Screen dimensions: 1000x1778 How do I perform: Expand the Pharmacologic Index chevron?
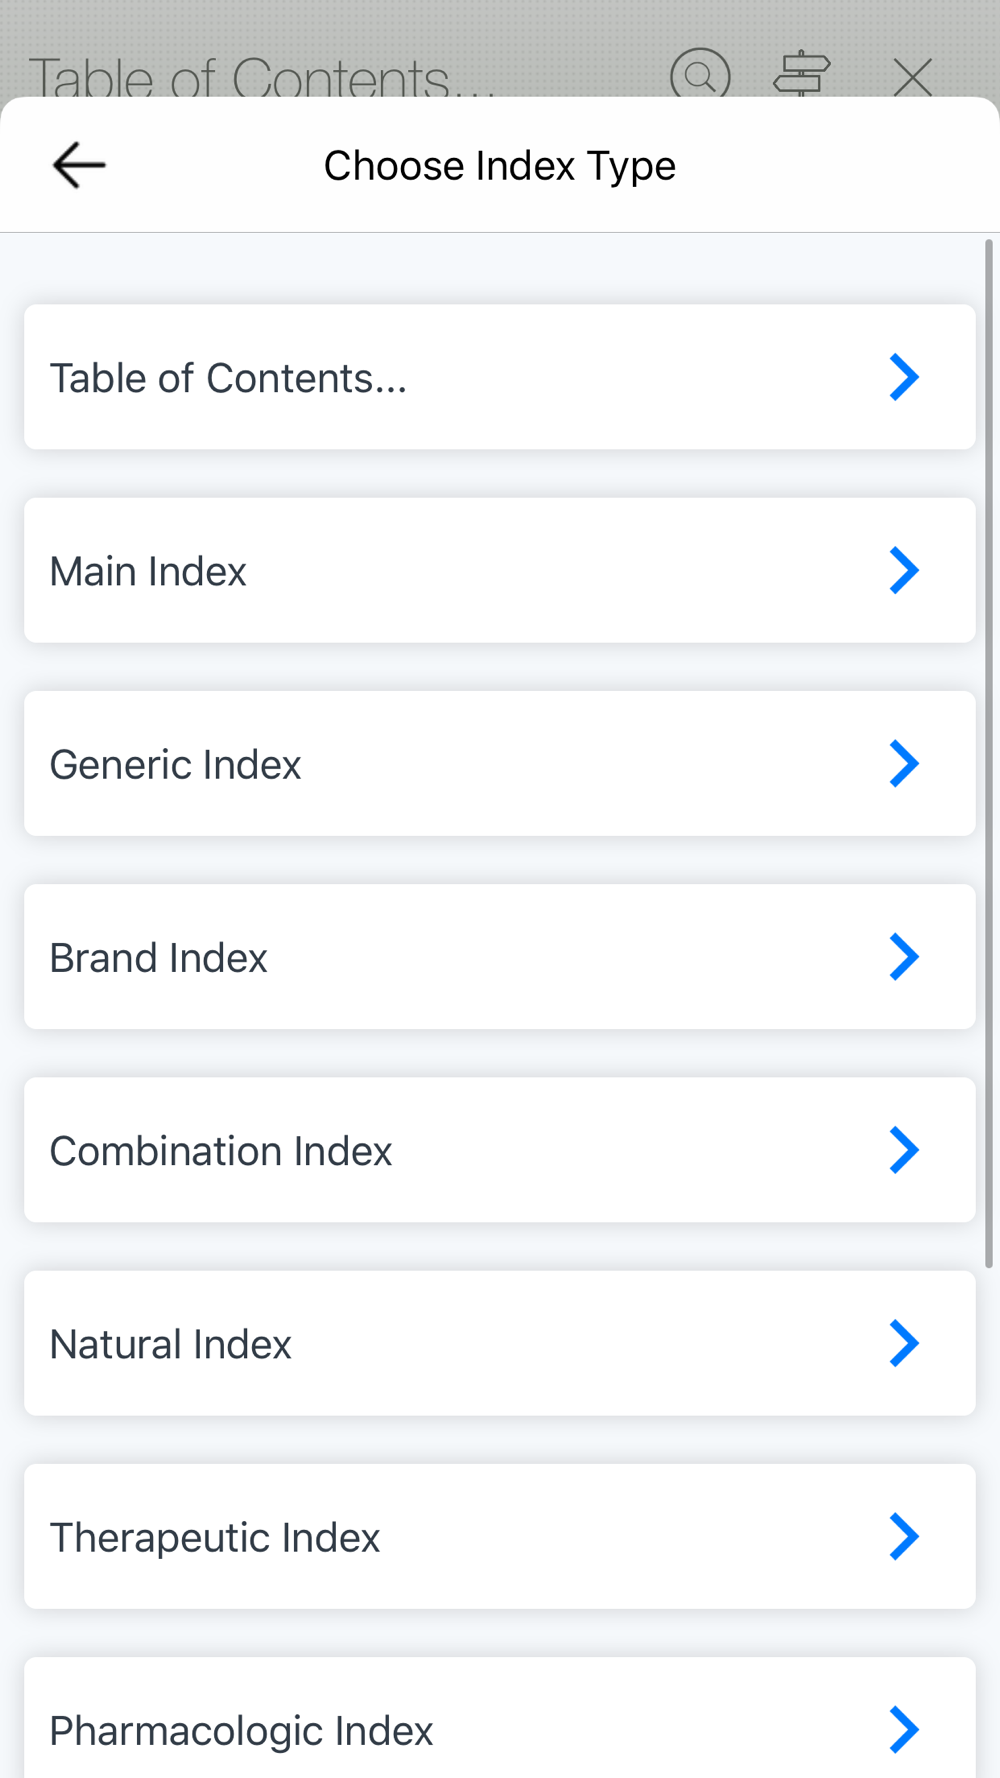[904, 1729]
